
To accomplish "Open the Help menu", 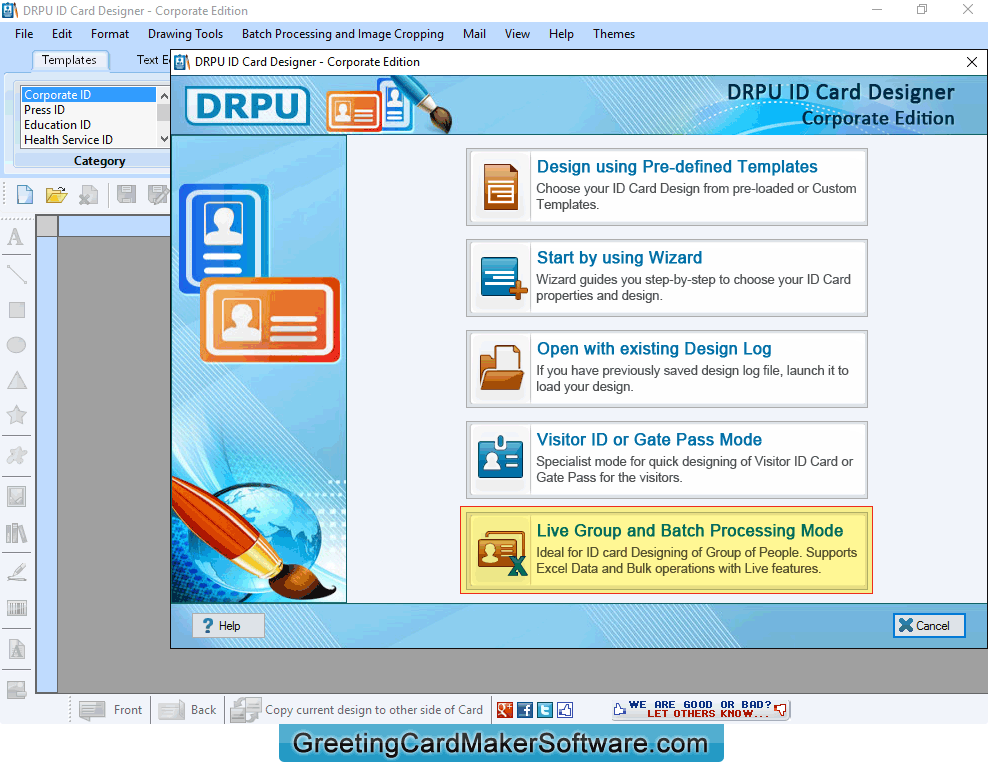I will point(561,34).
